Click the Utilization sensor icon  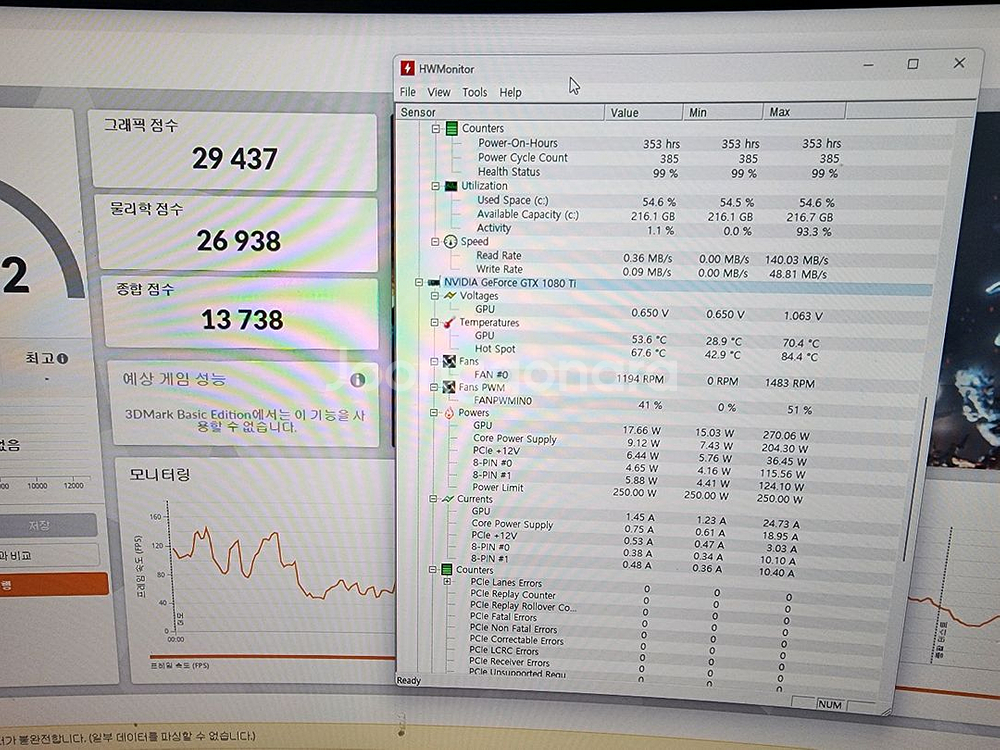[x=451, y=185]
